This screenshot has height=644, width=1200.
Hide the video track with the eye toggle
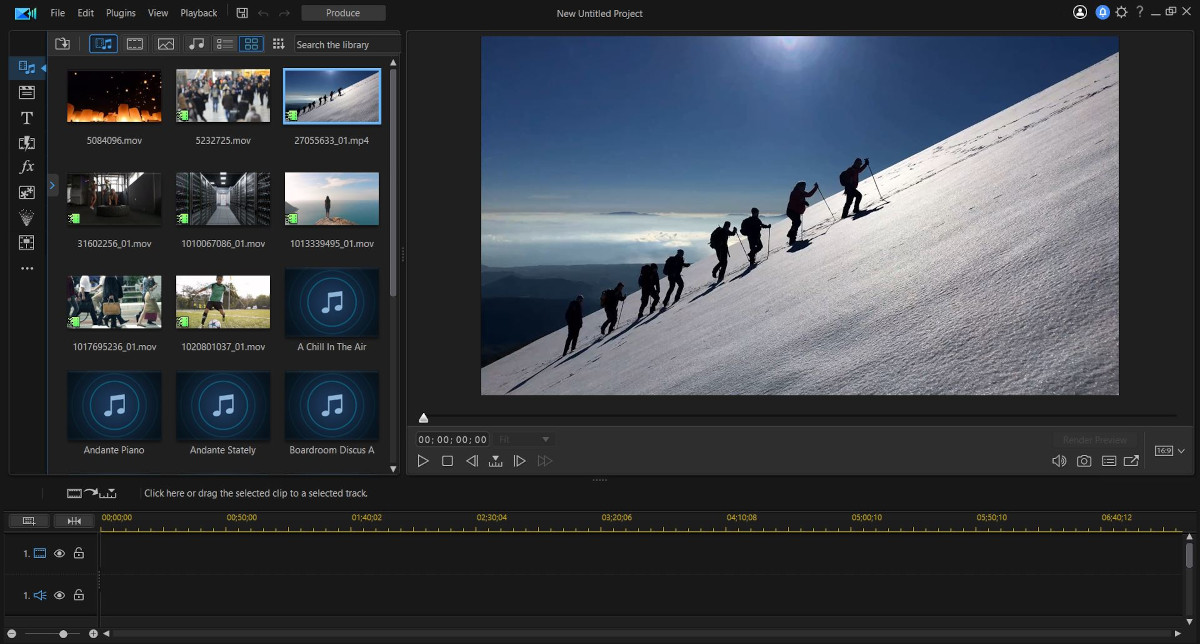point(59,552)
